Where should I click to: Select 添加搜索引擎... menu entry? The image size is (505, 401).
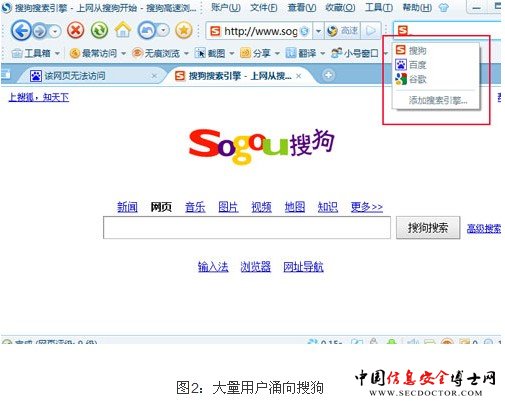tap(438, 100)
